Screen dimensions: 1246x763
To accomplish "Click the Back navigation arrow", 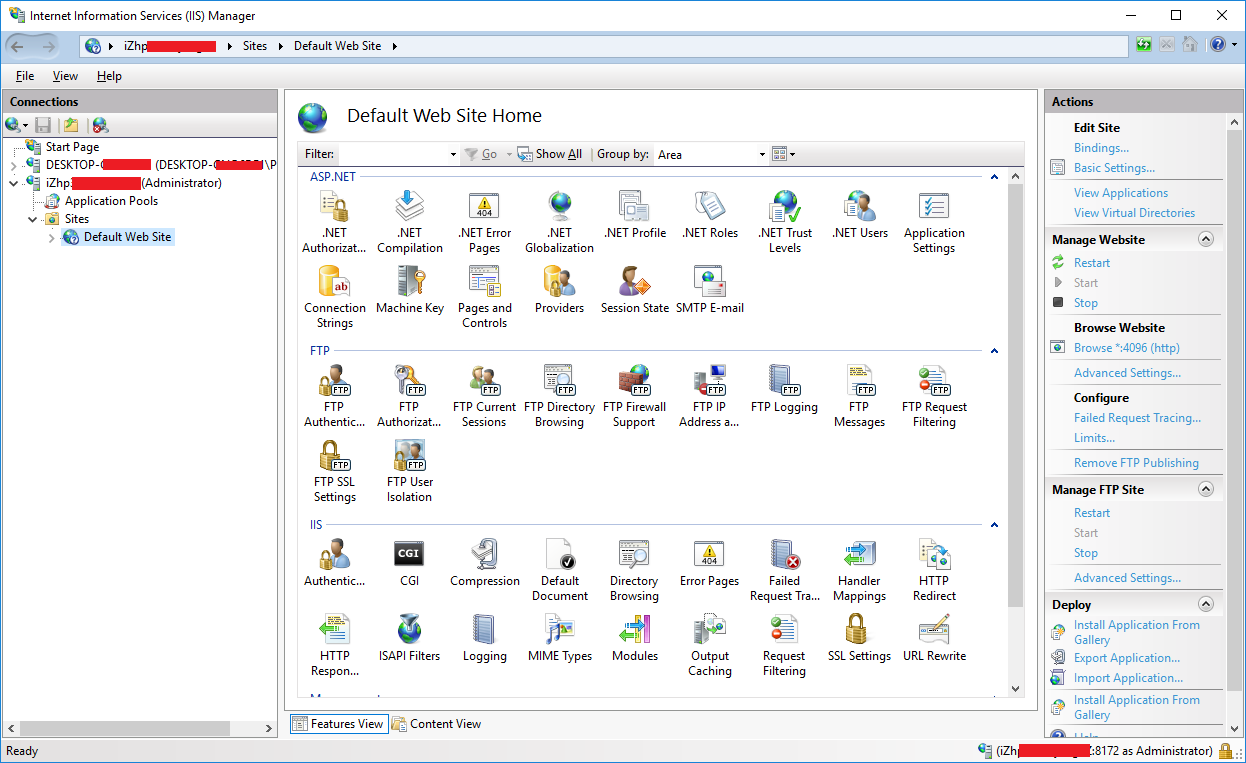I will 17,45.
